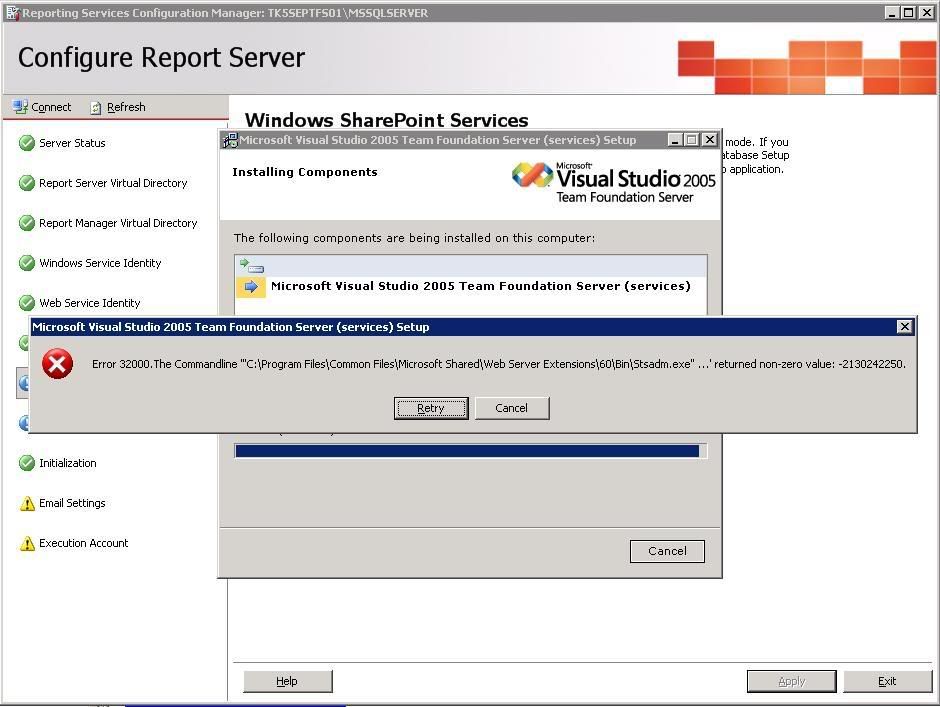Cancel the Team Foundation Server installation
Viewport: 940px width, 707px height.
(x=667, y=551)
